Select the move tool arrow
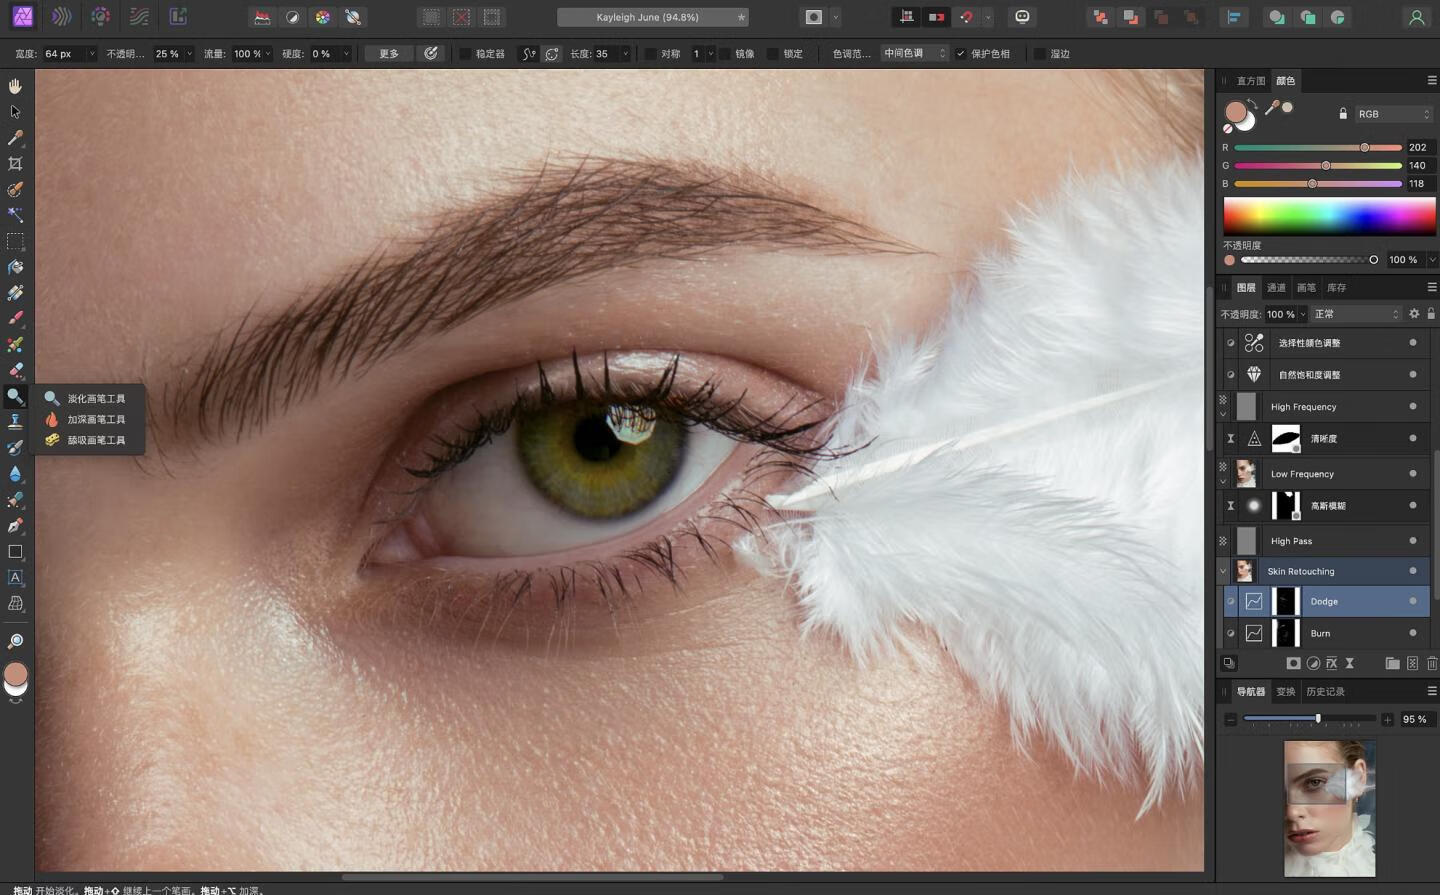Viewport: 1440px width, 895px height. coord(15,112)
